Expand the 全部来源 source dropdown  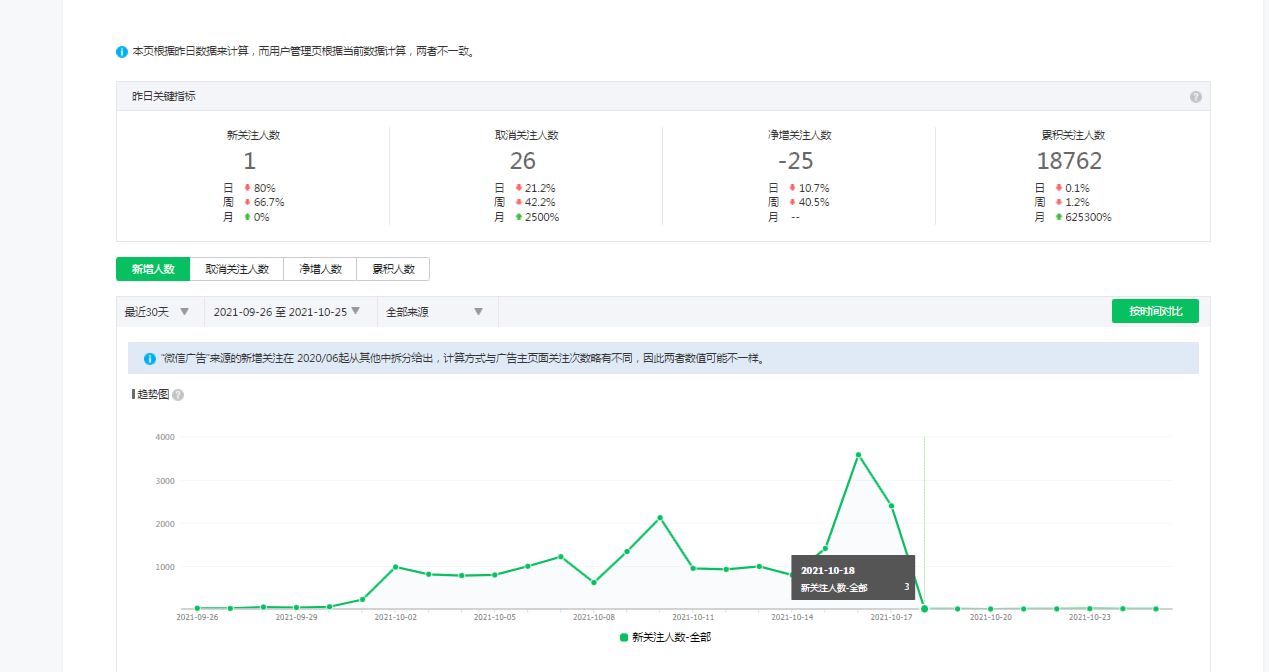point(435,312)
